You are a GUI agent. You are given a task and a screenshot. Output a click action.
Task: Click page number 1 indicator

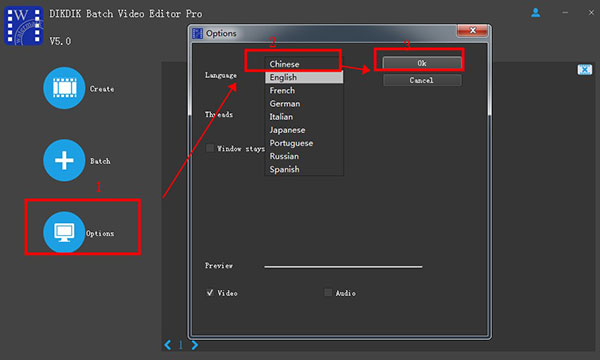click(181, 345)
